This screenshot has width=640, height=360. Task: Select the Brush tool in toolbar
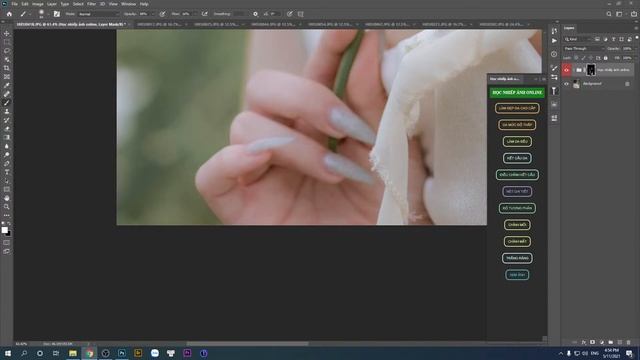[7, 103]
